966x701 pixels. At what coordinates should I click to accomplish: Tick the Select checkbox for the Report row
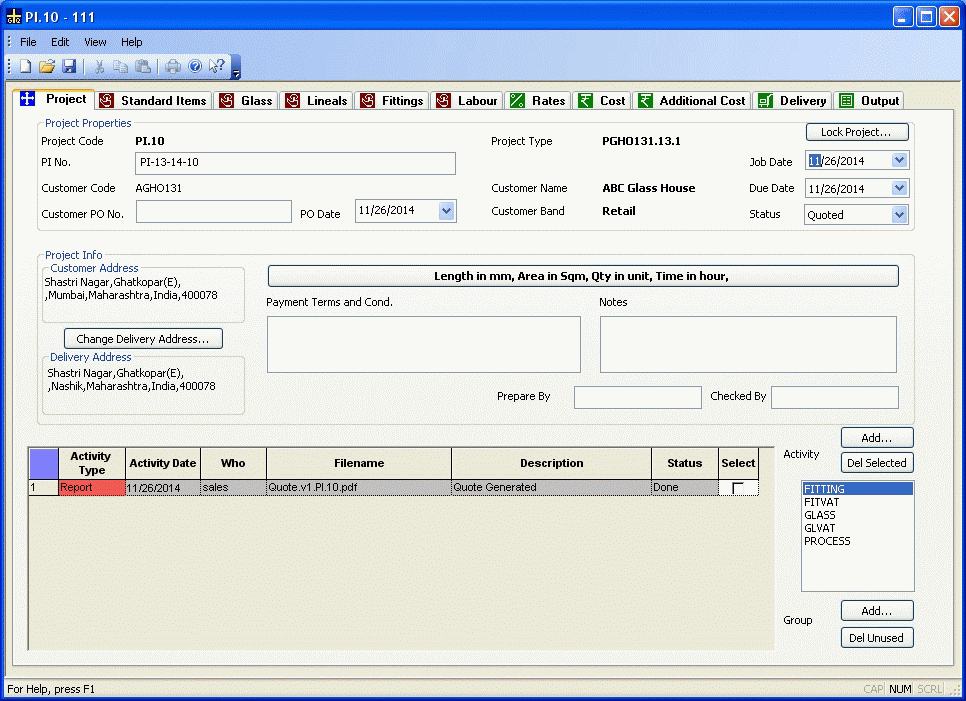click(x=738, y=488)
